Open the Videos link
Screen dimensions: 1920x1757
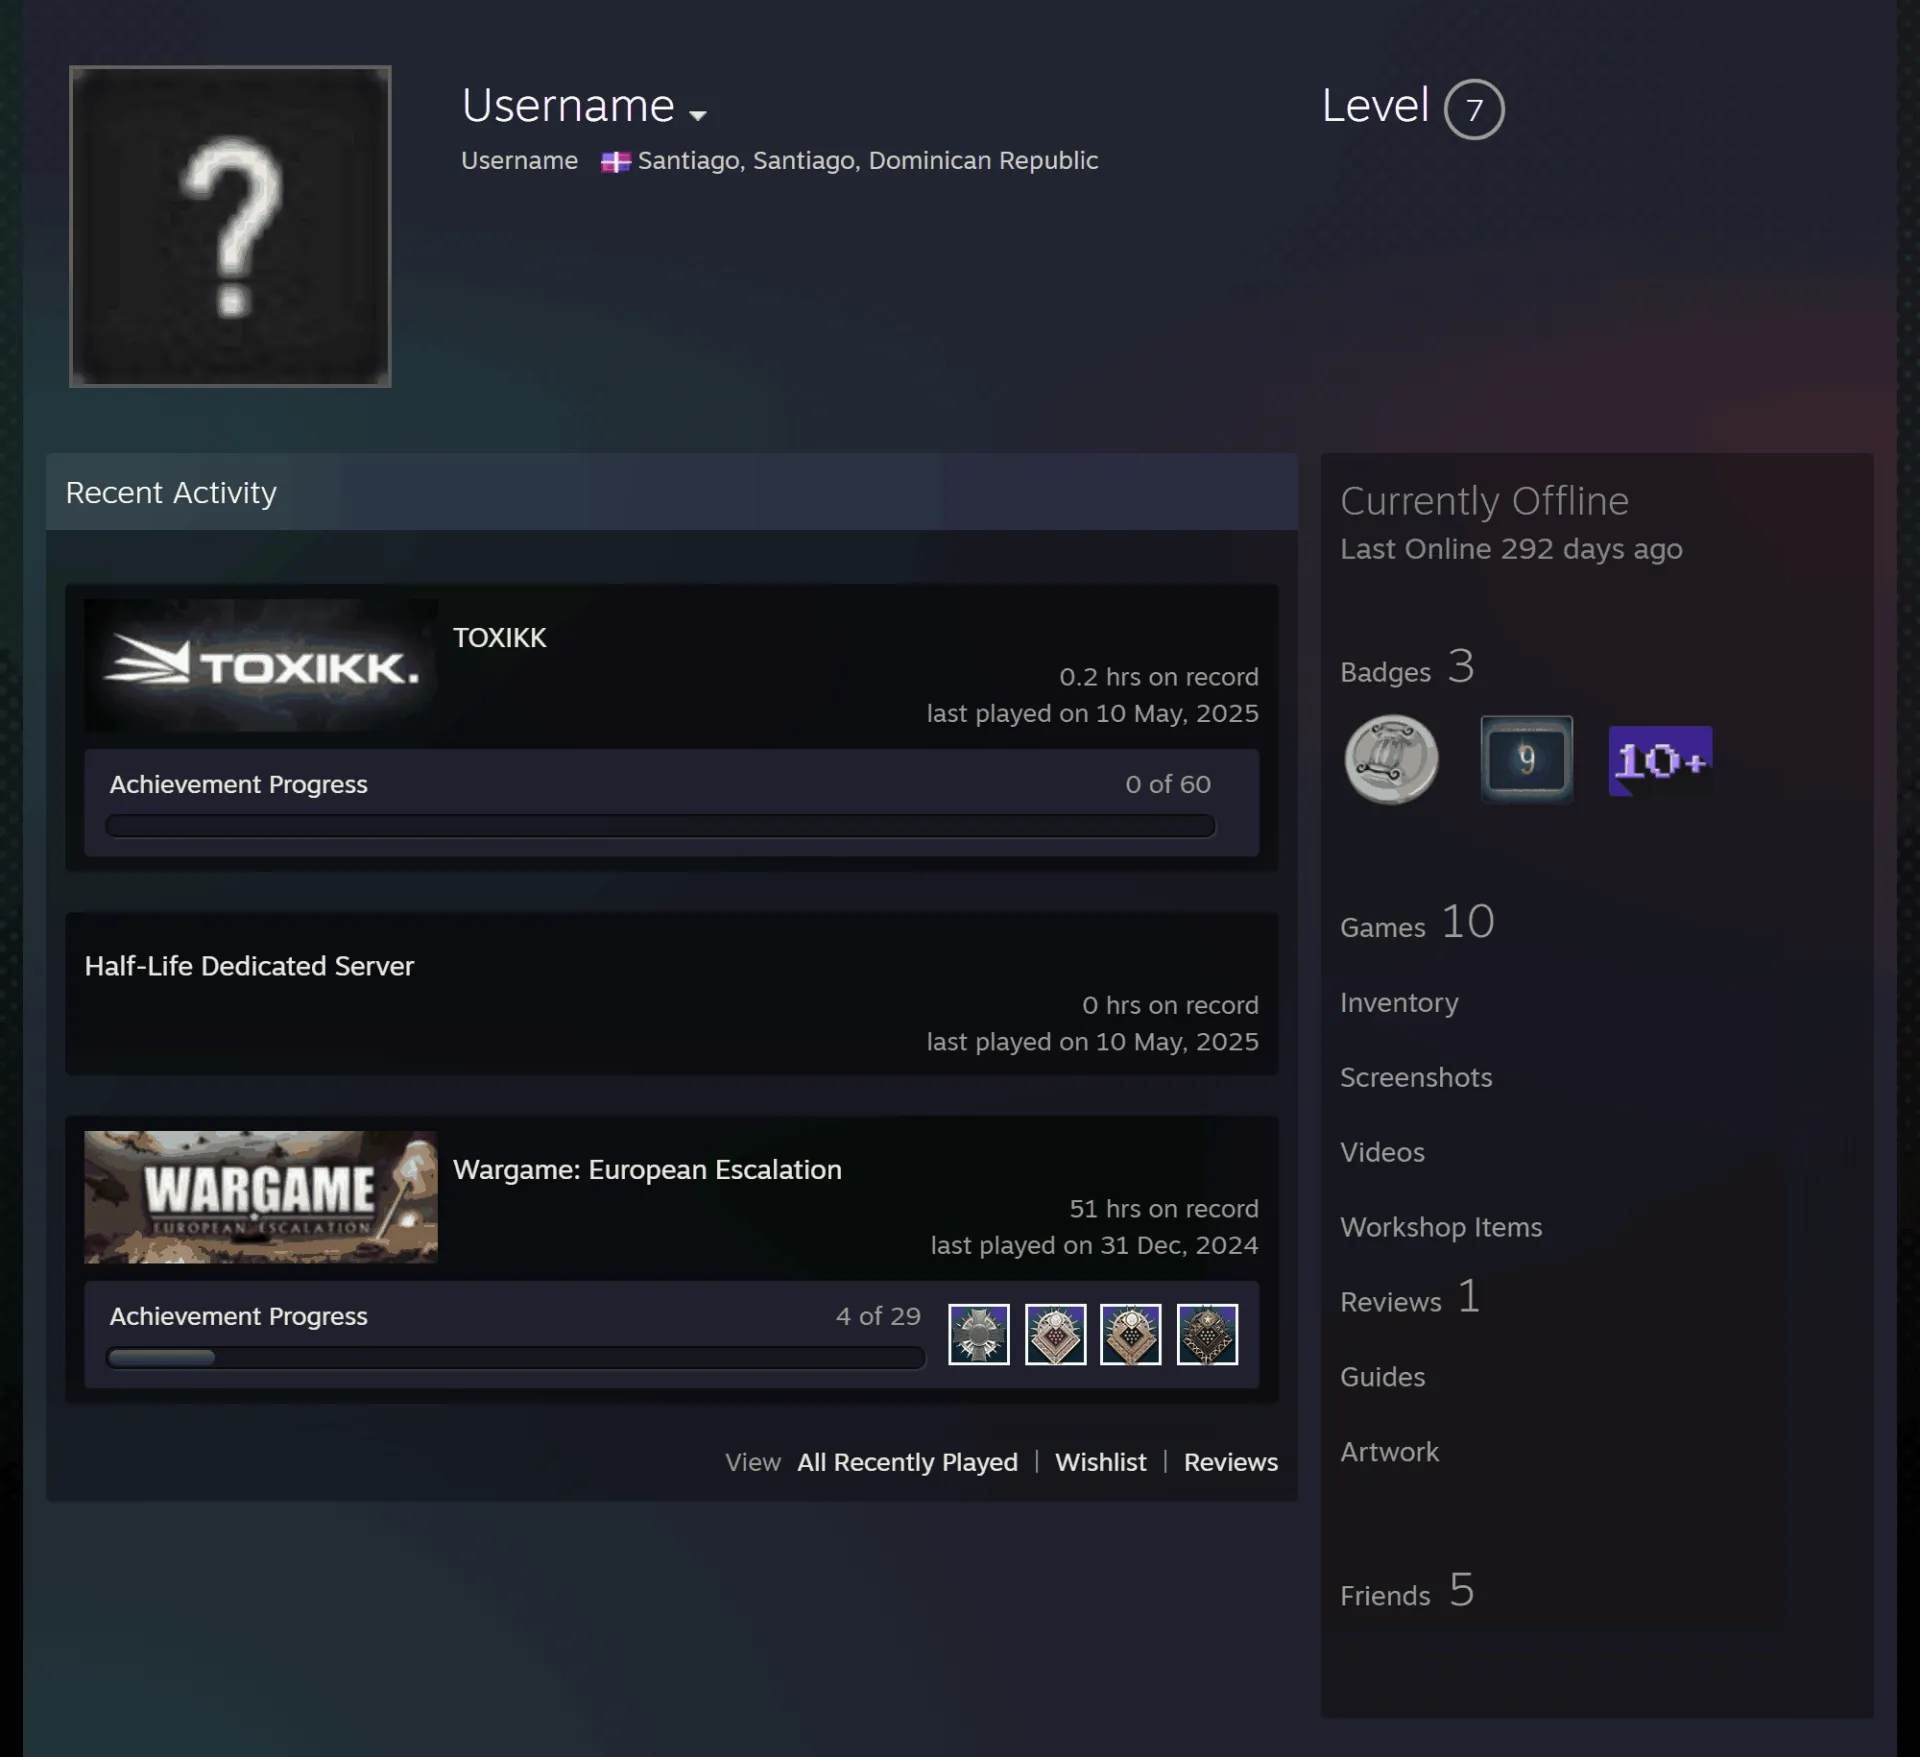(x=1382, y=1152)
